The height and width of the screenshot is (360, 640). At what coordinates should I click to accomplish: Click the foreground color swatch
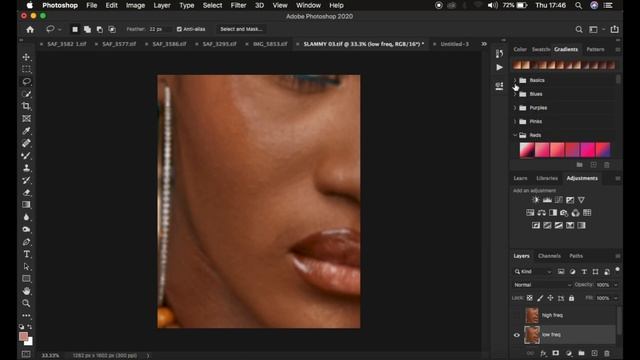23,336
